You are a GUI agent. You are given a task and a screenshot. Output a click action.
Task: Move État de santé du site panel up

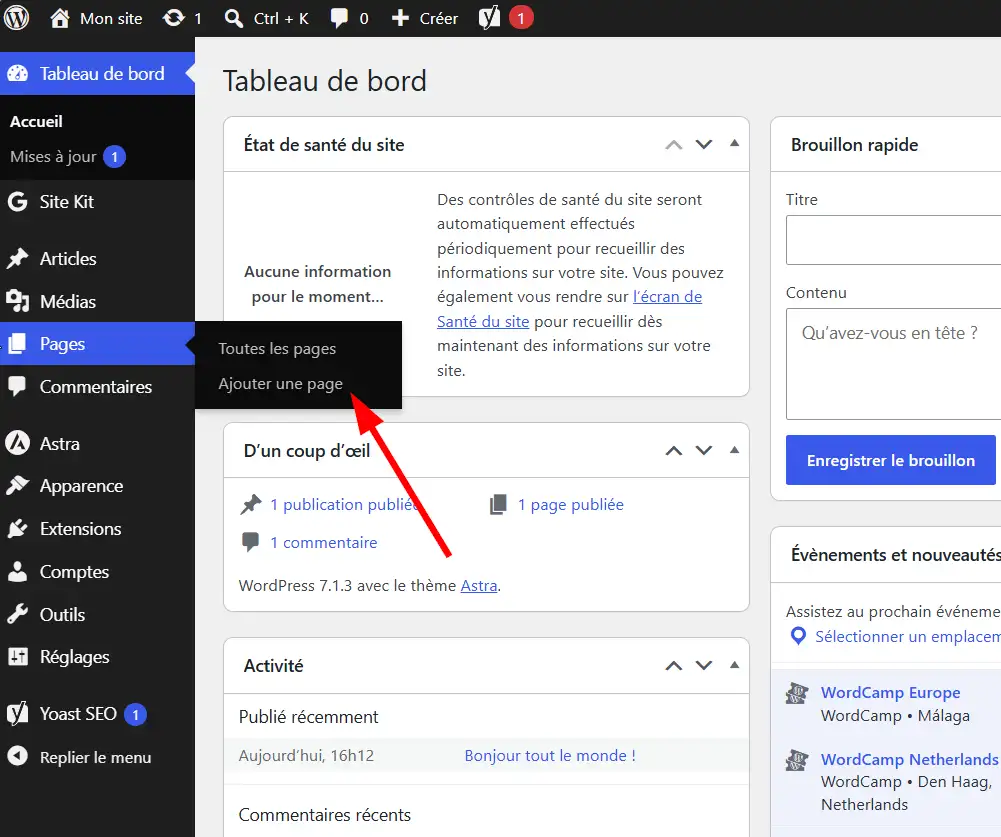(674, 145)
